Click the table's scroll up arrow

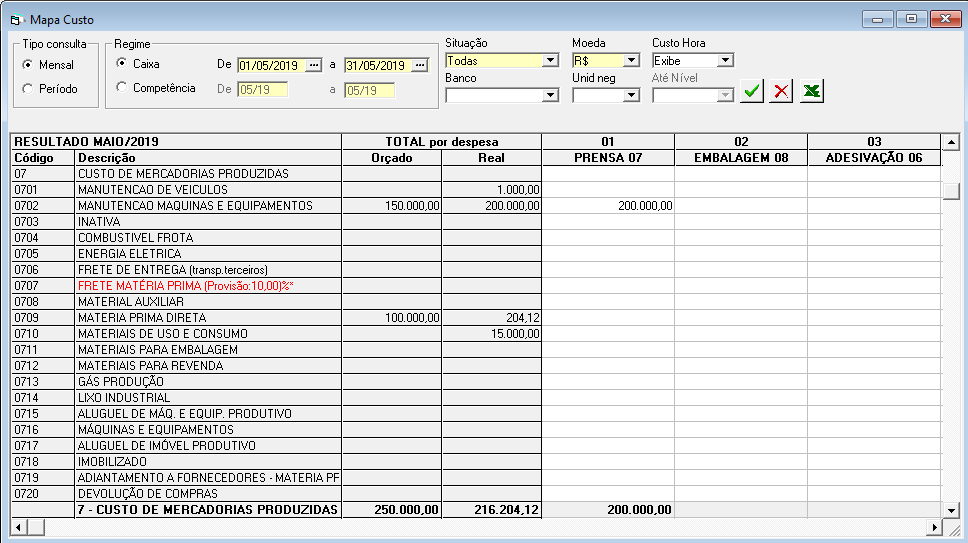[x=951, y=143]
